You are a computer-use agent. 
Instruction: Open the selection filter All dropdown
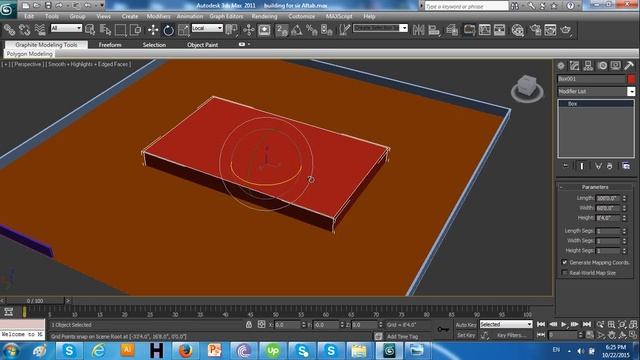click(x=66, y=28)
